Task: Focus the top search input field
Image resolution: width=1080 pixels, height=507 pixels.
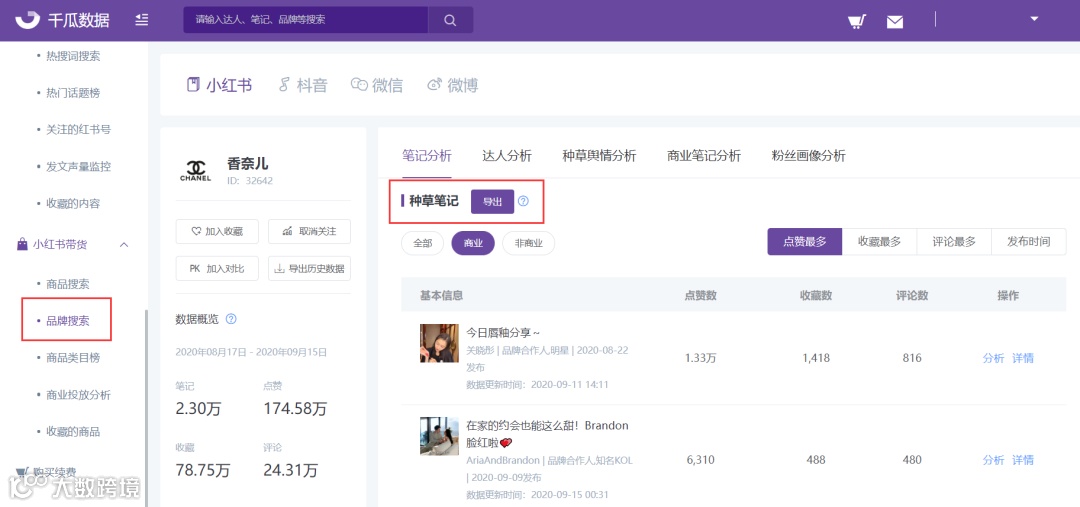Action: [306, 20]
